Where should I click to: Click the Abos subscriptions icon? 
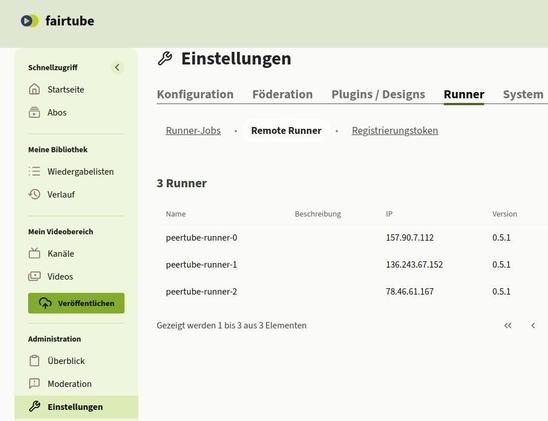[x=34, y=112]
